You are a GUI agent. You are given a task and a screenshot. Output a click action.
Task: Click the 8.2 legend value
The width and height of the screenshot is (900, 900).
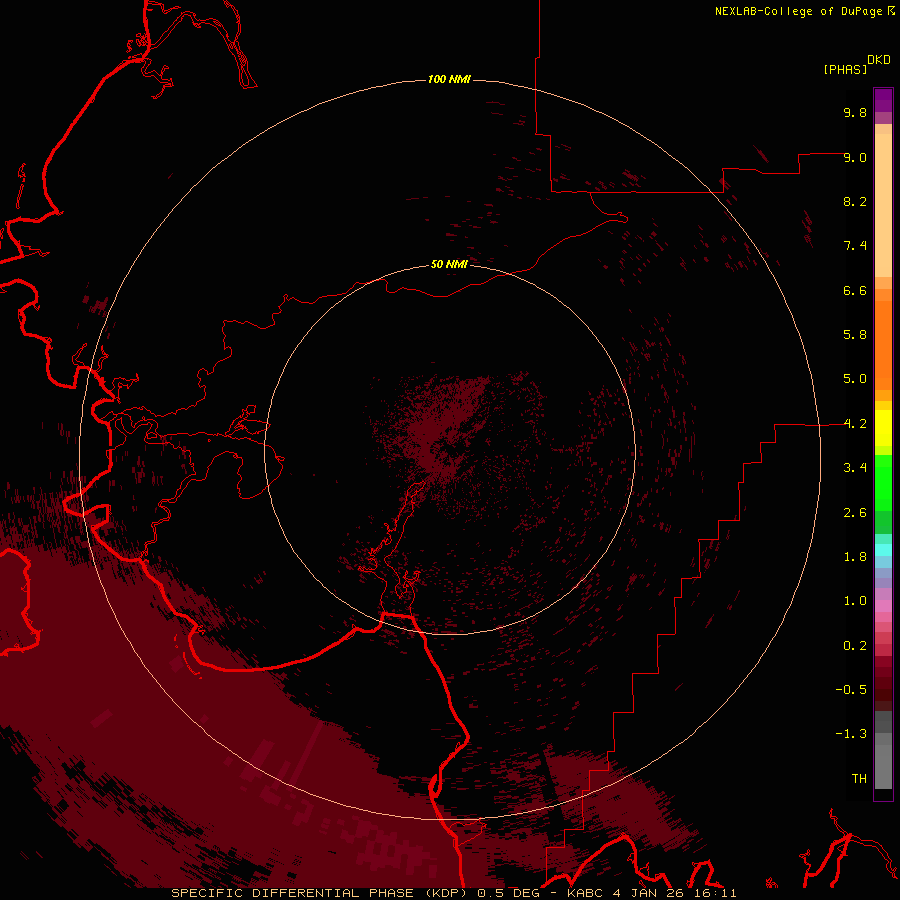pyautogui.click(x=855, y=201)
